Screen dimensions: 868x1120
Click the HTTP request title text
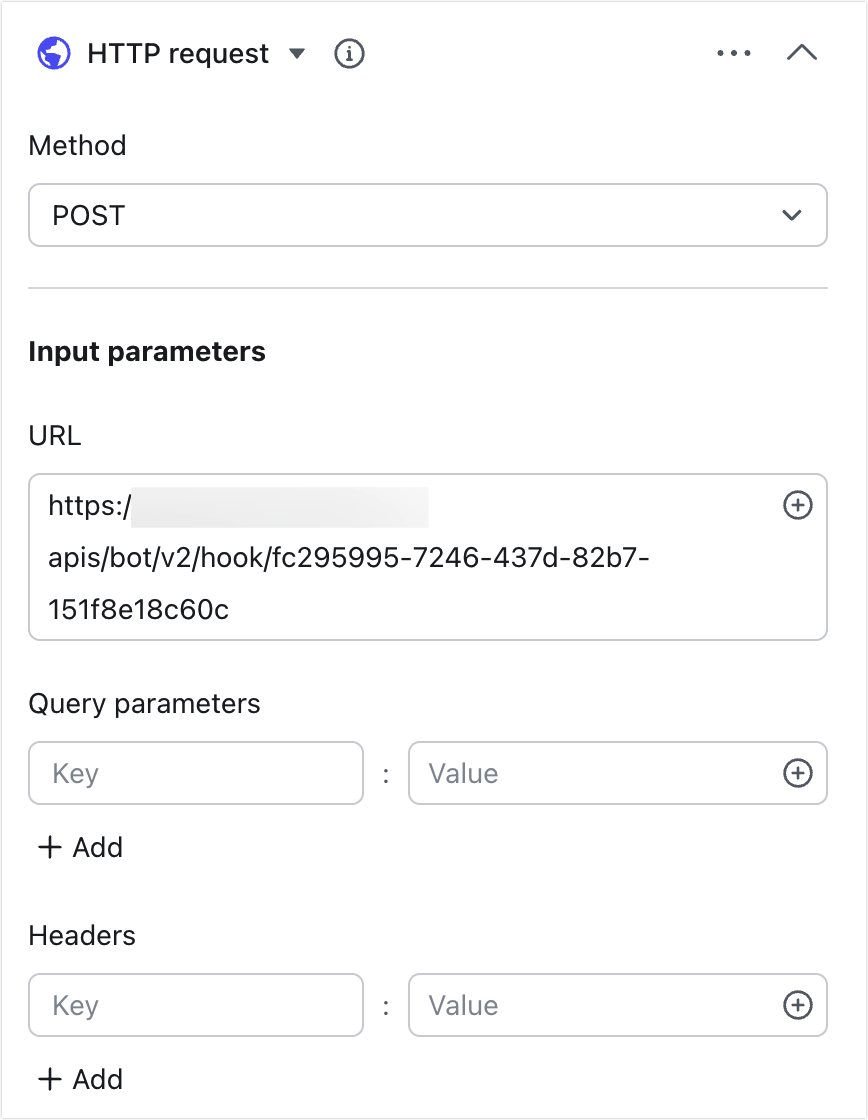[x=178, y=53]
